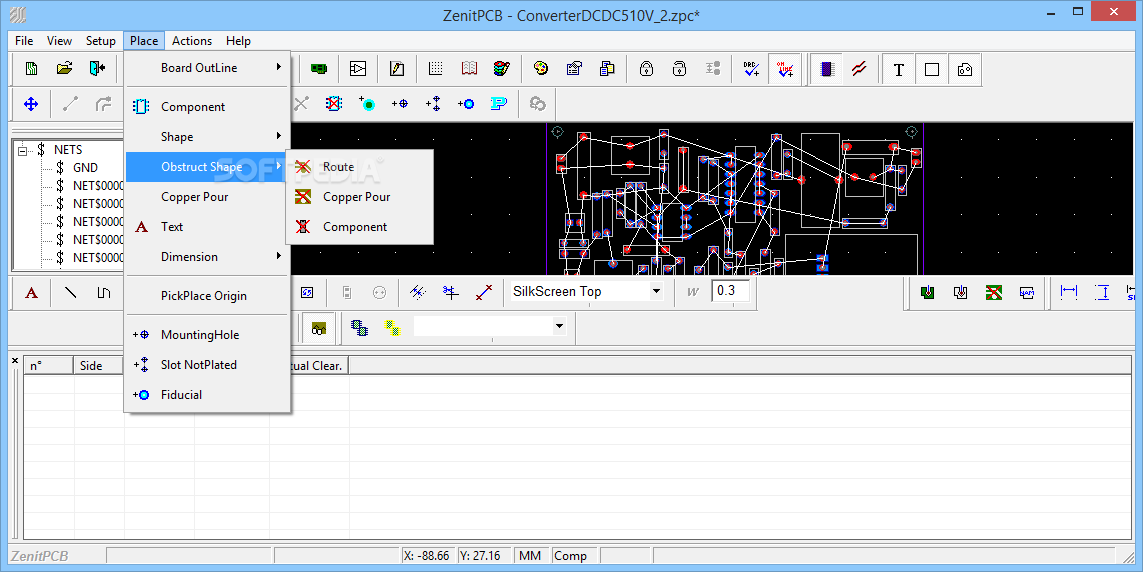Image resolution: width=1143 pixels, height=572 pixels.
Task: Click the New file toolbar icon
Action: click(x=31, y=68)
